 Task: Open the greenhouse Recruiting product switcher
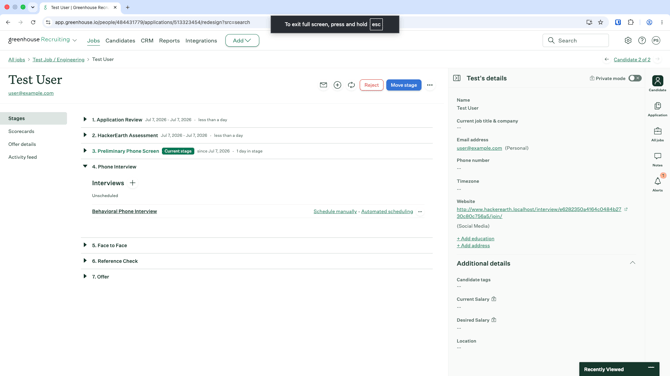tap(42, 40)
